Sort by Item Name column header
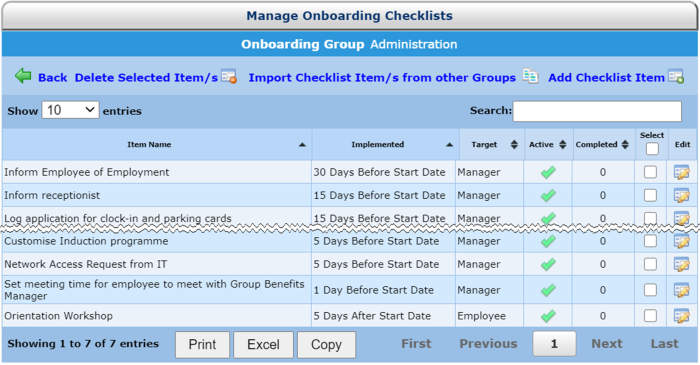 157,145
